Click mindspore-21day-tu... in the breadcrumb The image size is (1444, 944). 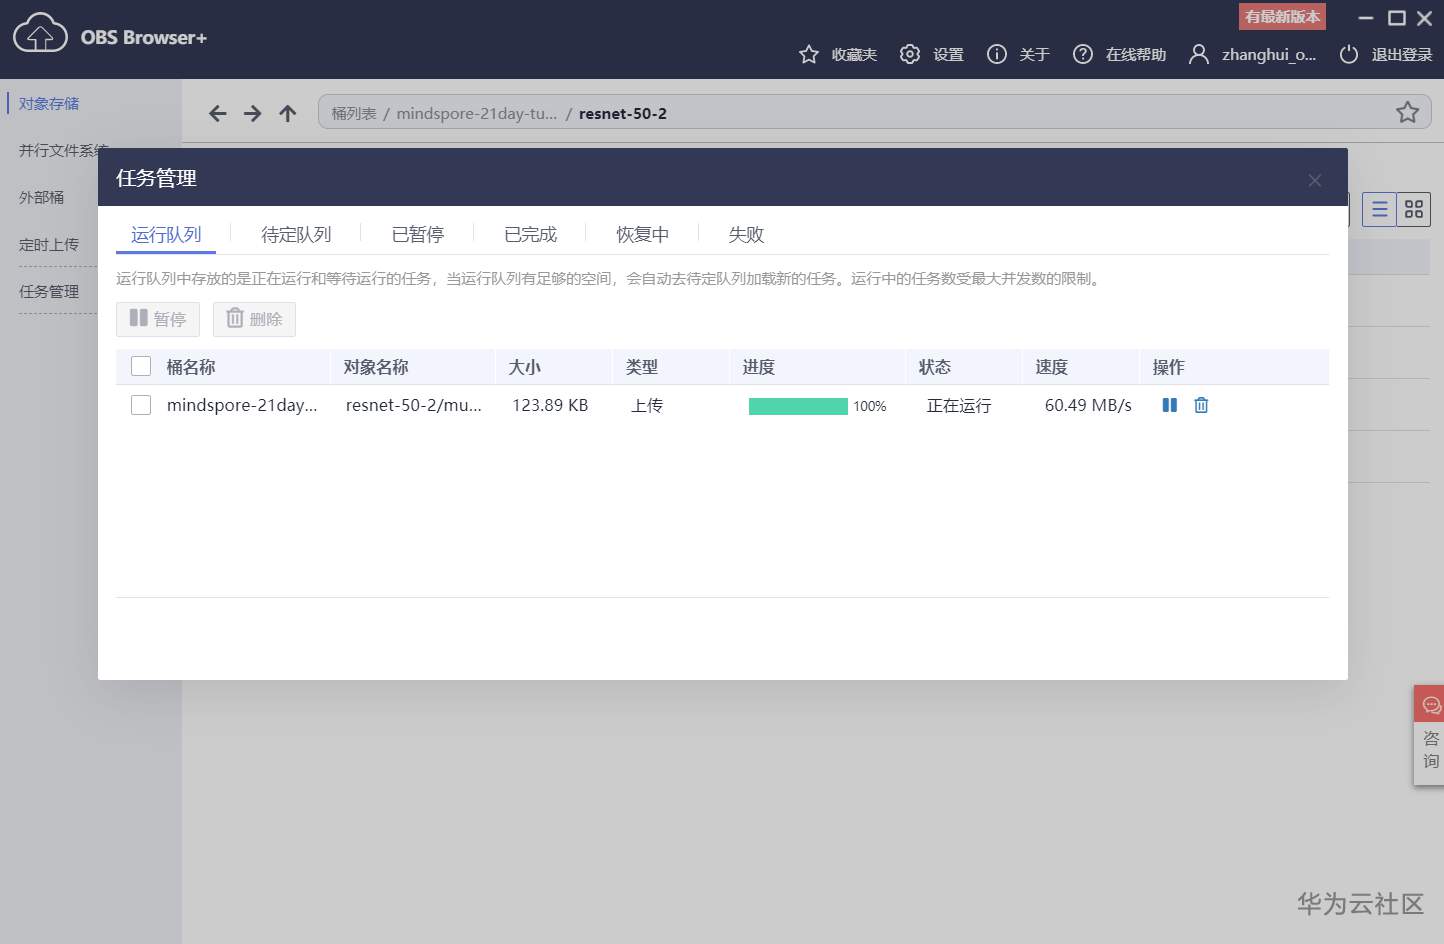tap(477, 113)
